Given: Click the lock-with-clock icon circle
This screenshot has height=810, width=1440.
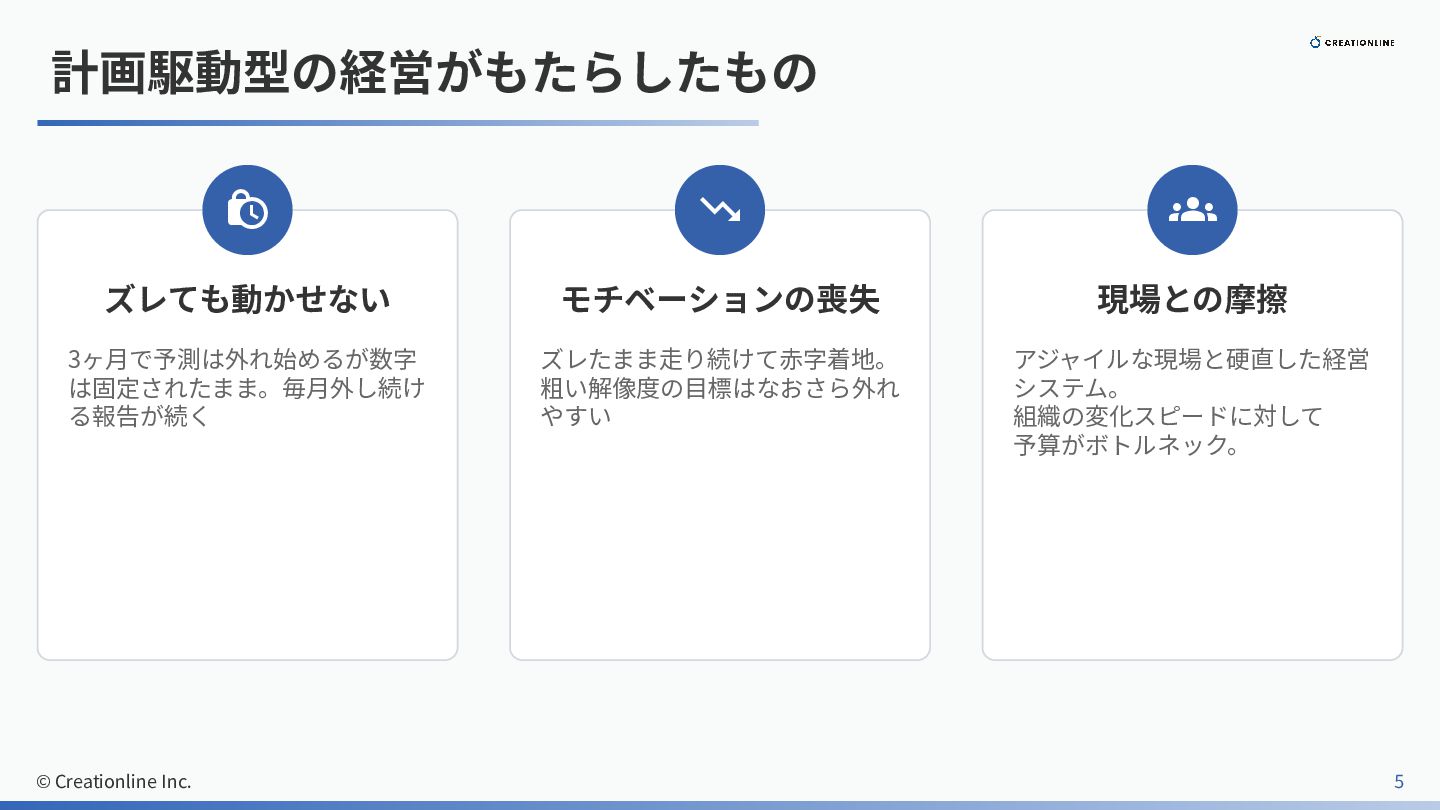Looking at the screenshot, I should (247, 210).
